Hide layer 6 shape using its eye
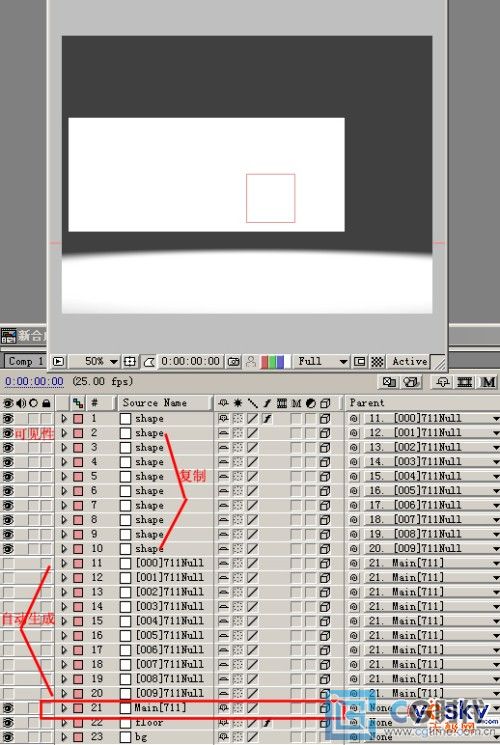The image size is (500, 745). pyautogui.click(x=8, y=491)
